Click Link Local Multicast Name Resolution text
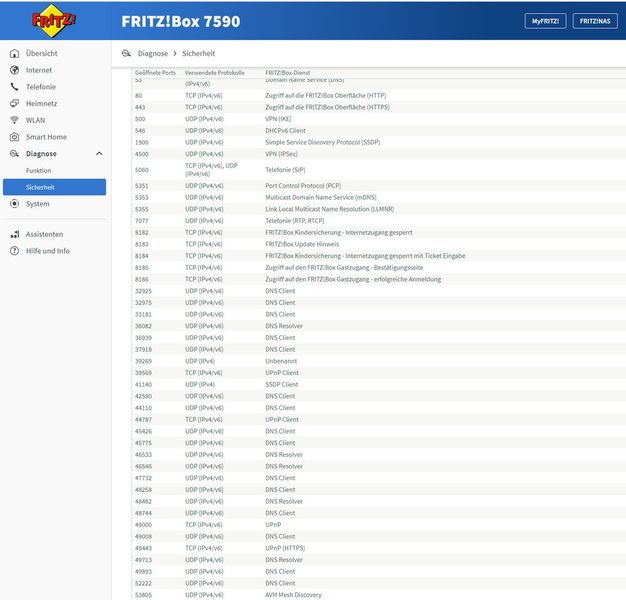 pos(330,209)
